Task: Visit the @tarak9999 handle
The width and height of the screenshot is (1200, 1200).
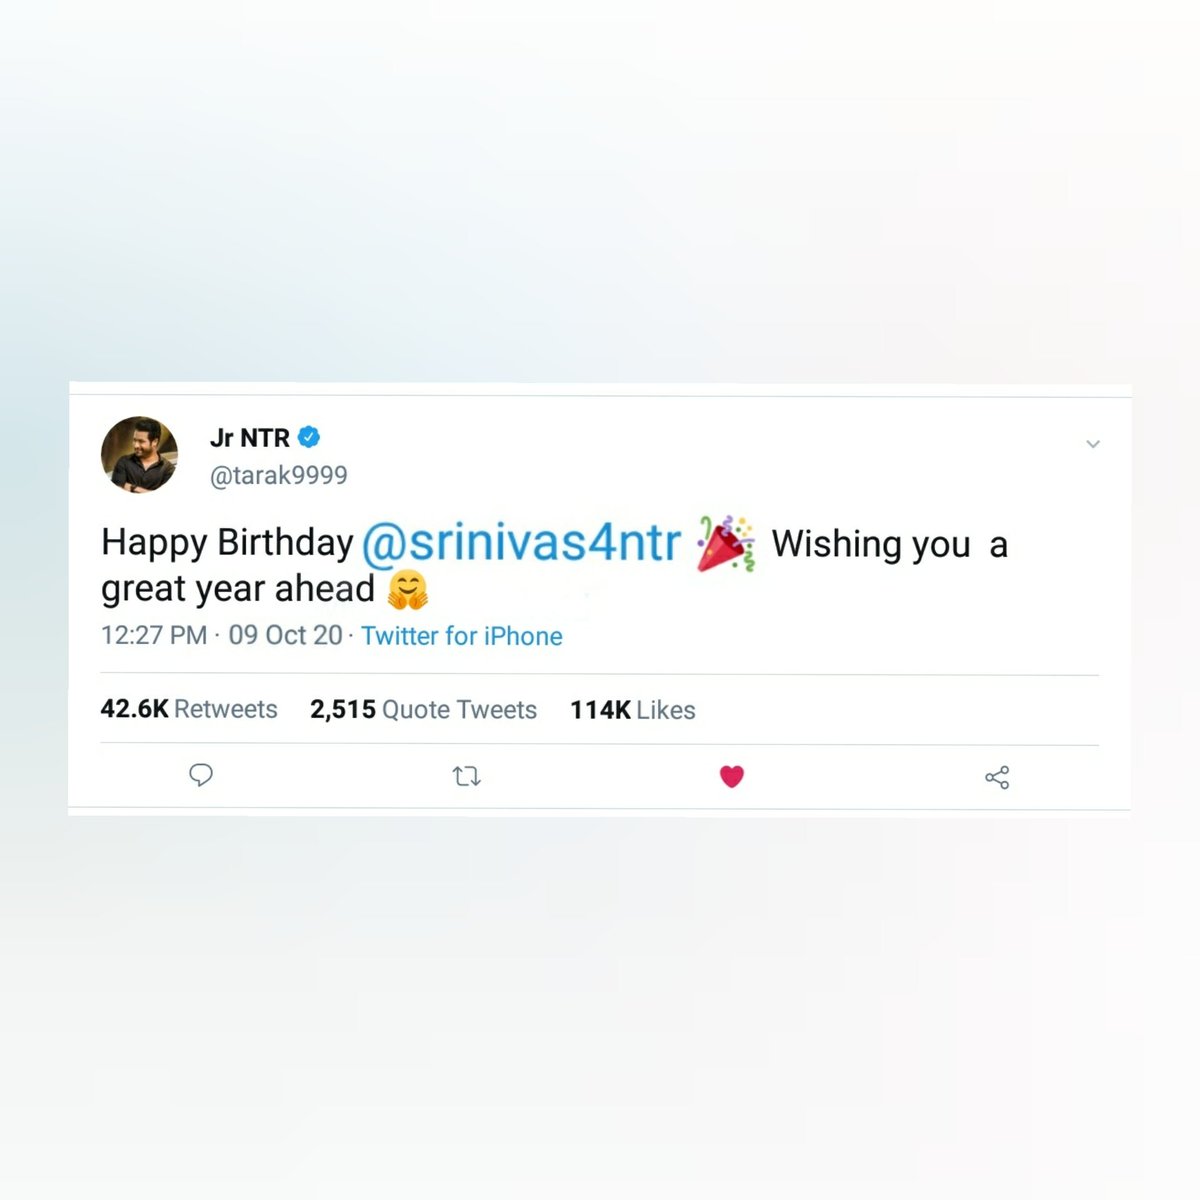Action: click(x=279, y=475)
